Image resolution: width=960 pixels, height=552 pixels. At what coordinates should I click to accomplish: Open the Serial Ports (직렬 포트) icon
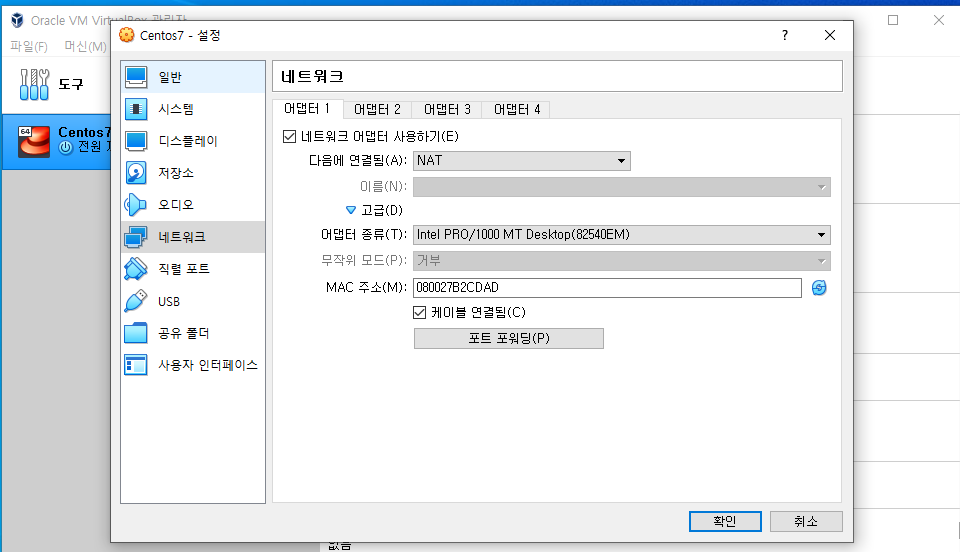tap(136, 269)
